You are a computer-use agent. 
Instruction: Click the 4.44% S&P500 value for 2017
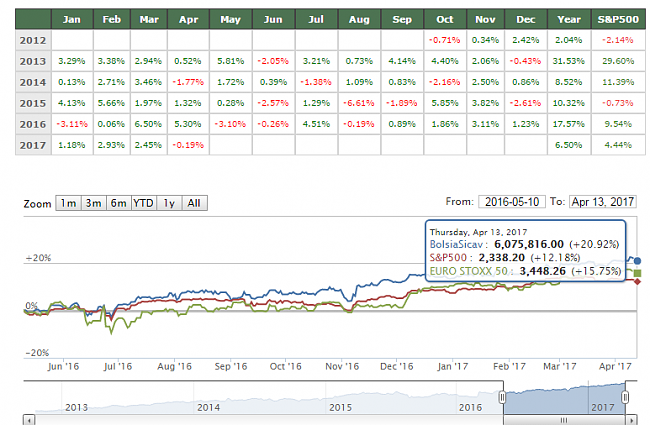pos(618,145)
